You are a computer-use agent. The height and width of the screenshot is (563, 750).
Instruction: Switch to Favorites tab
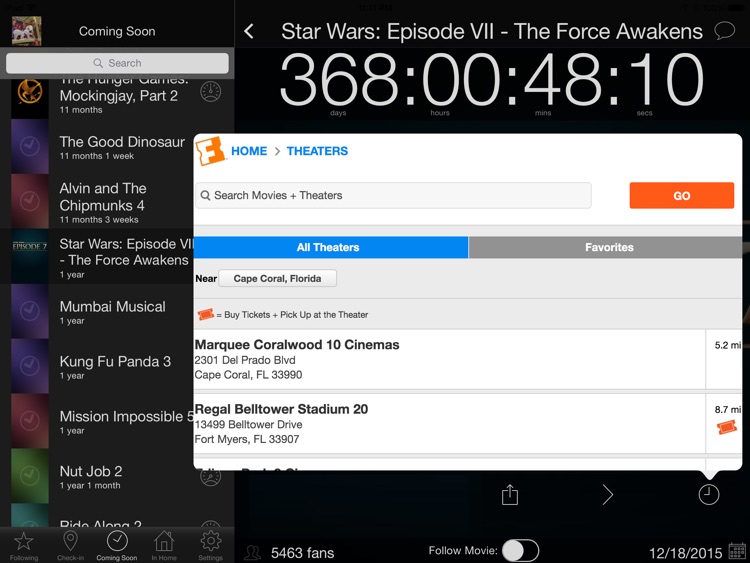point(606,247)
